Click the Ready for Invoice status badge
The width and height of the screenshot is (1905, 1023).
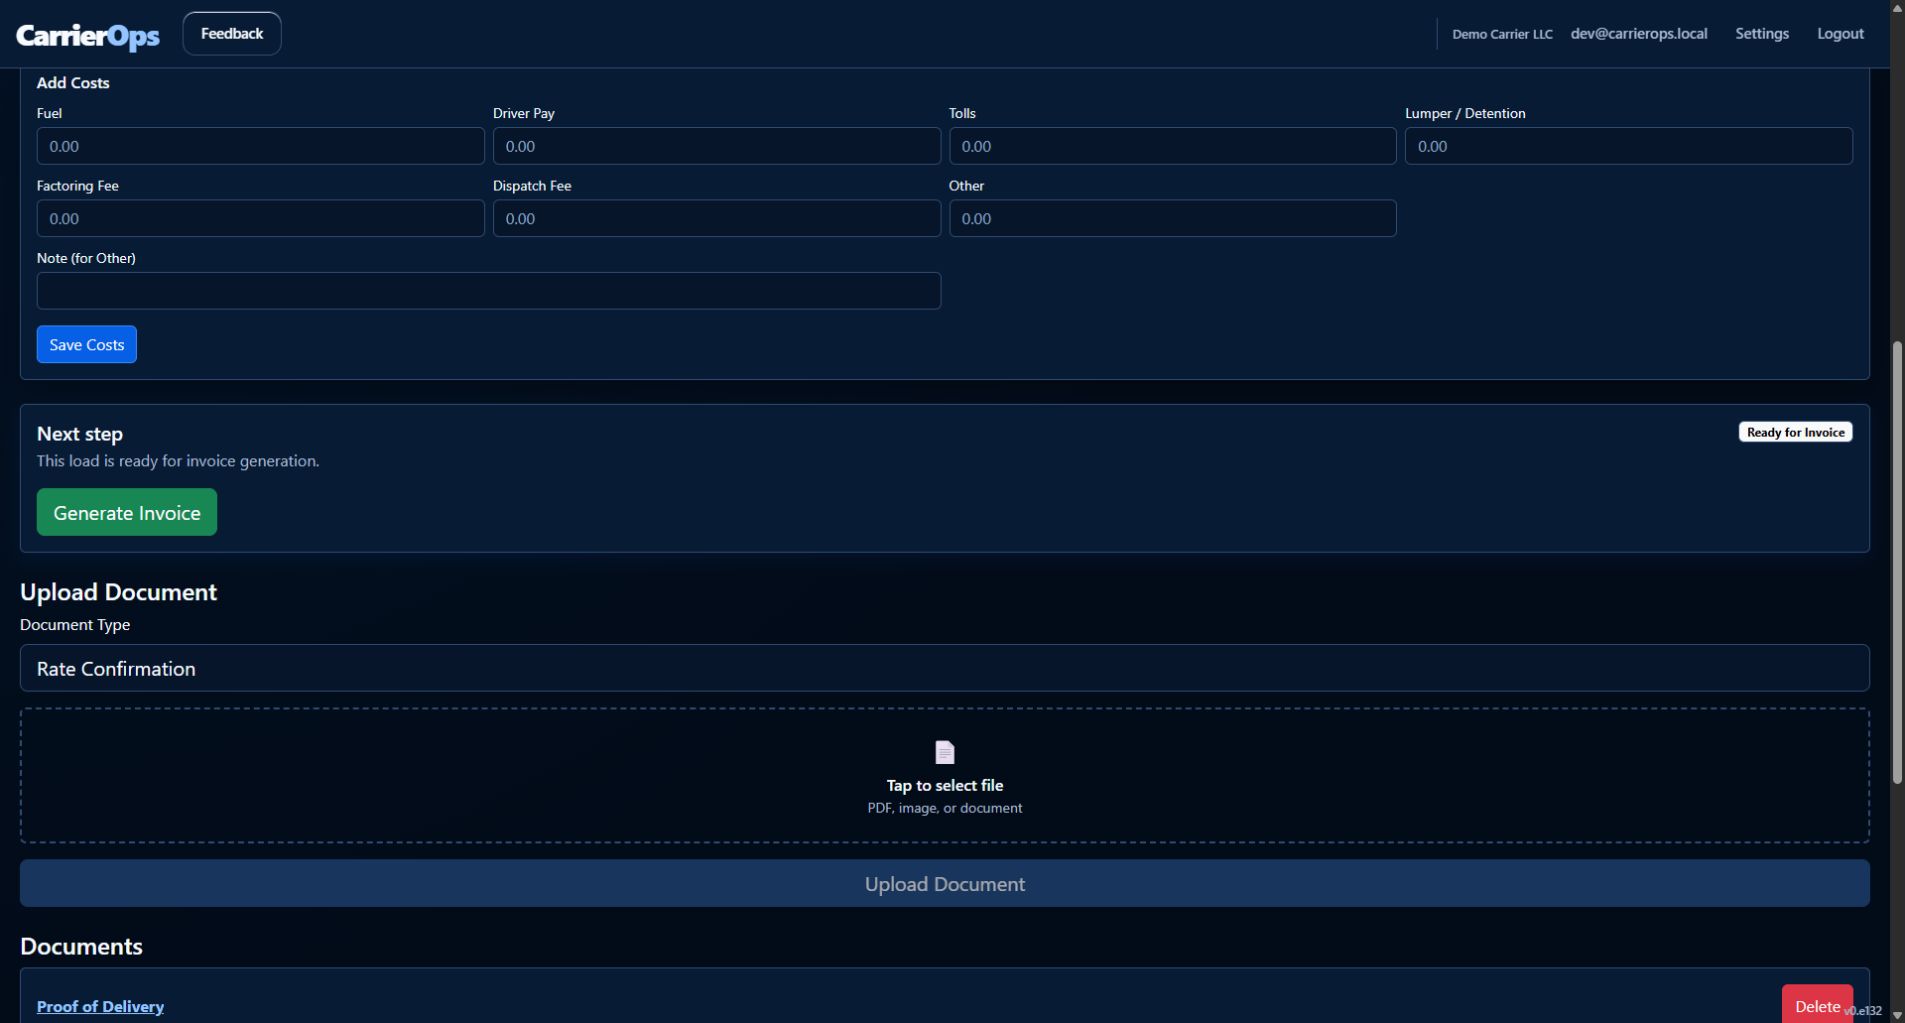[x=1795, y=432]
